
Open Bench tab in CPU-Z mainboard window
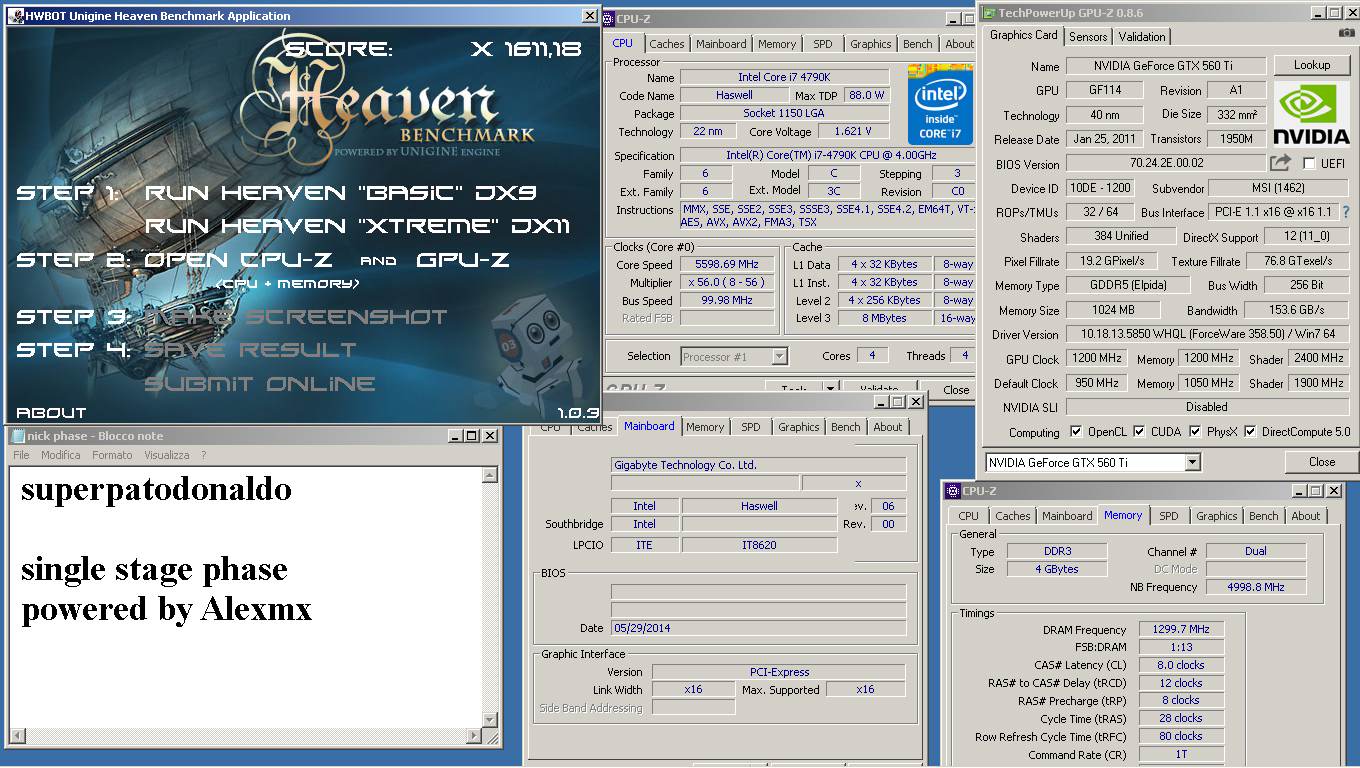click(846, 427)
